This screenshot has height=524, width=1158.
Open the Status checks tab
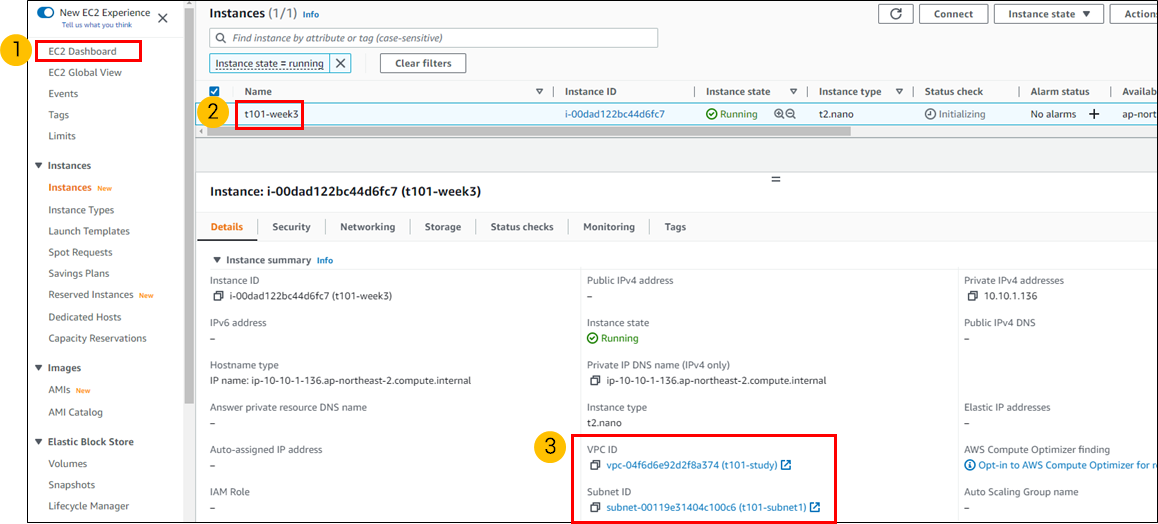[x=521, y=227]
